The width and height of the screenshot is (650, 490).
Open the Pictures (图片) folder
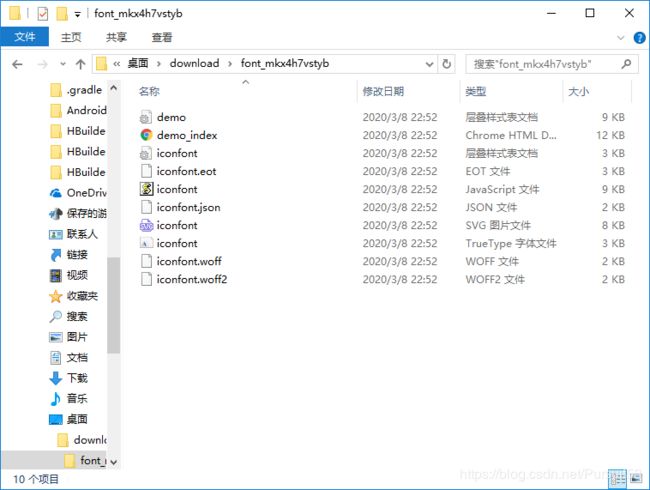click(68, 337)
